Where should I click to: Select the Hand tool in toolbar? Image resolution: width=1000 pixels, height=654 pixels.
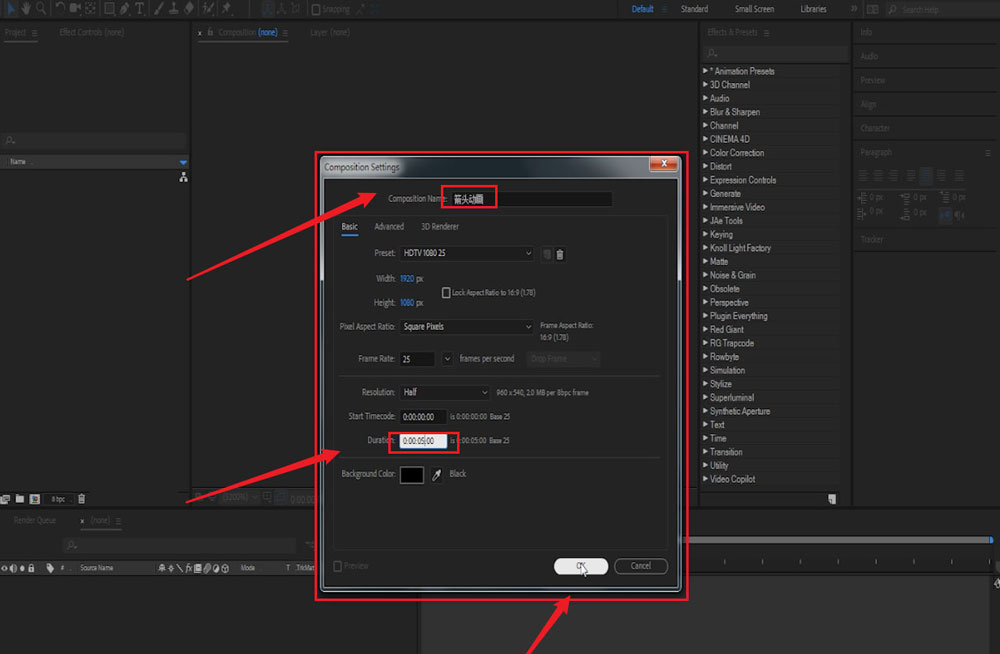coord(24,8)
